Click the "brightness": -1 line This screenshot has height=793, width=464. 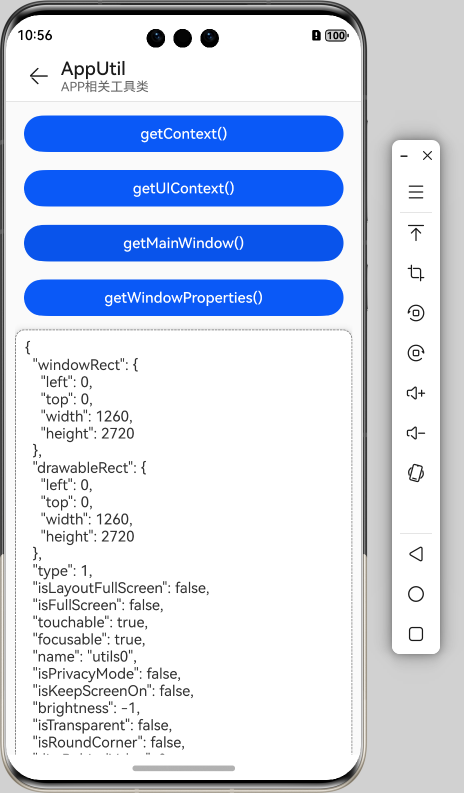87,709
